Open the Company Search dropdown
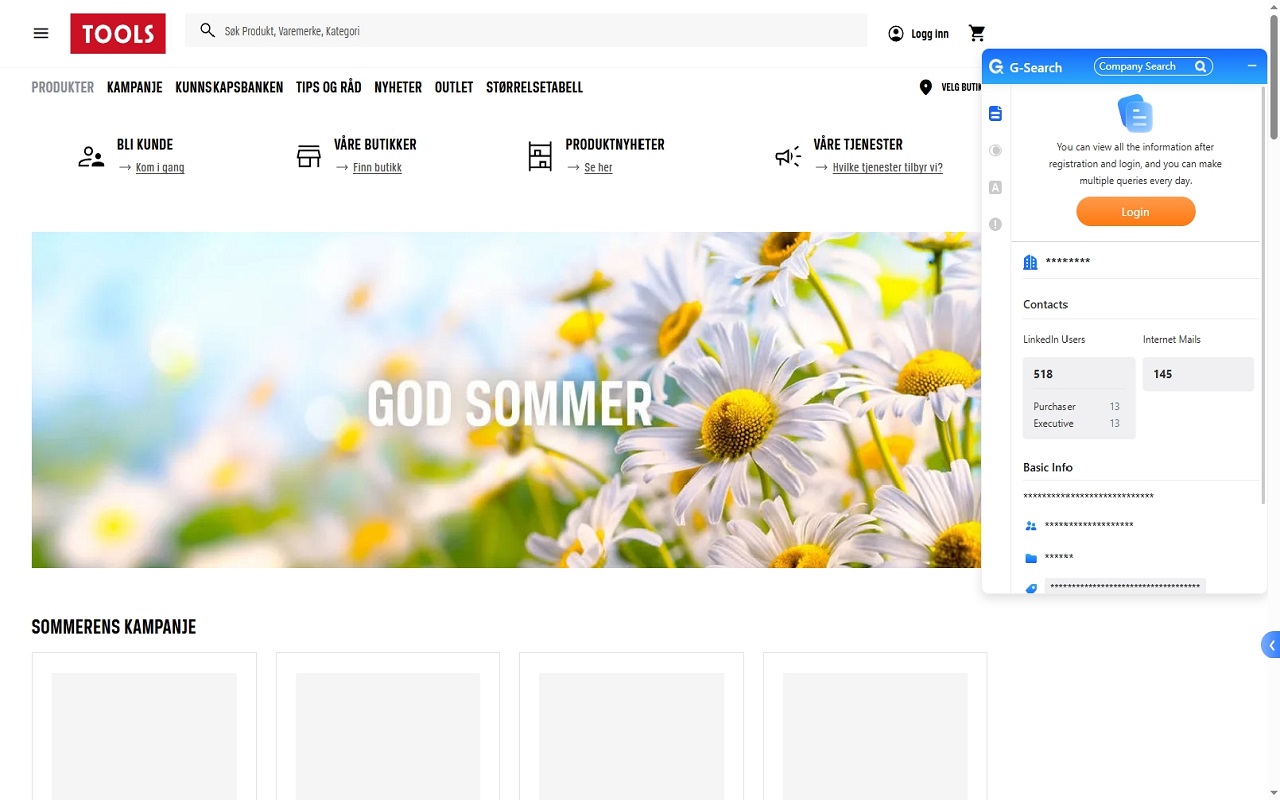 point(1152,66)
